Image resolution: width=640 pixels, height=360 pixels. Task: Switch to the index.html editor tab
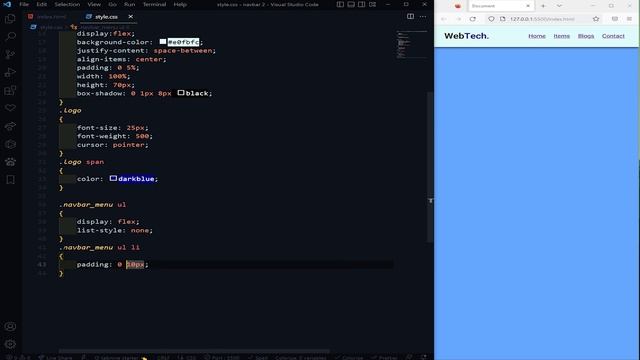coord(48,17)
